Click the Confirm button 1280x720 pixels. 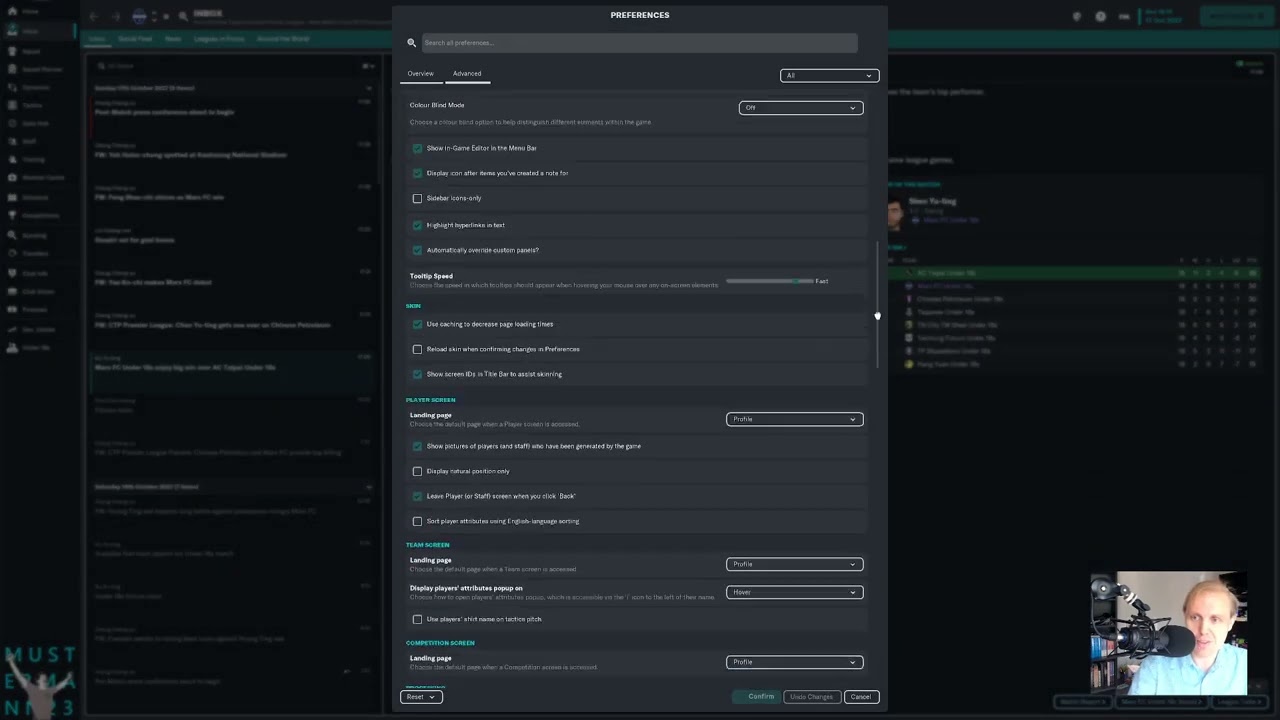[x=756, y=697]
